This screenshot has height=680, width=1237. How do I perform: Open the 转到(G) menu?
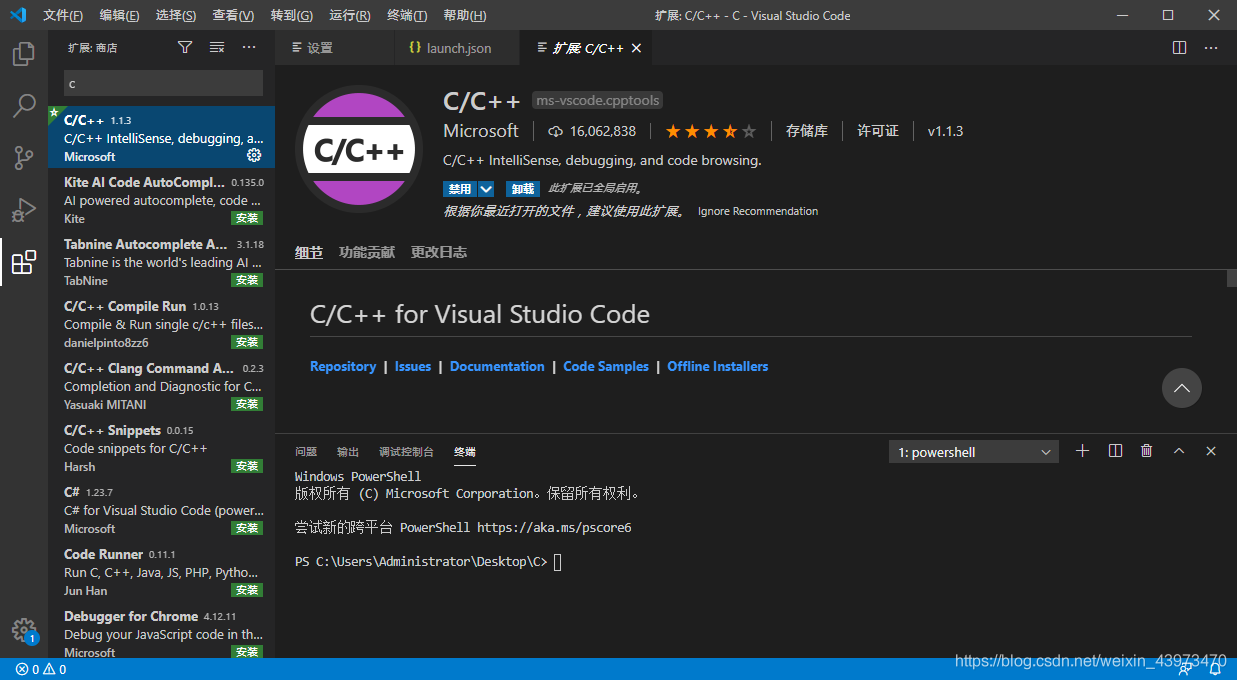pos(291,15)
